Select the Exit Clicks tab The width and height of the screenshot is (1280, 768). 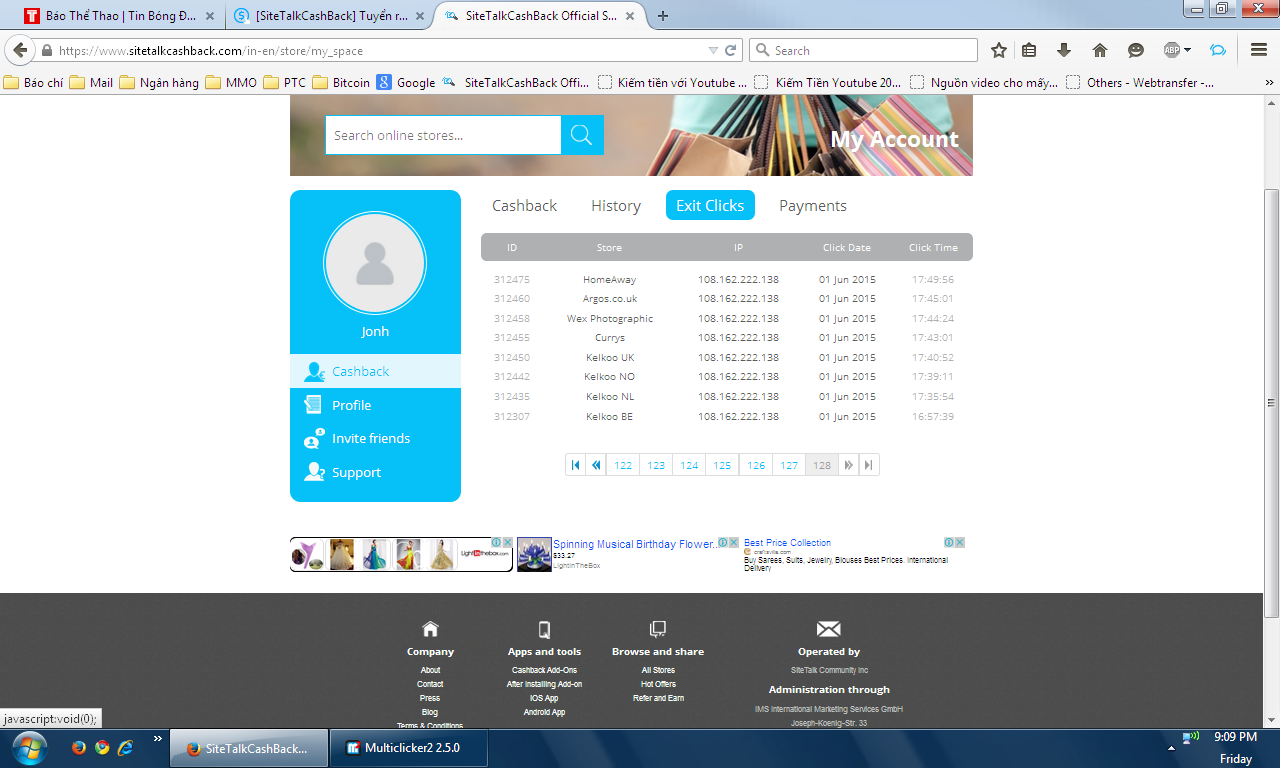click(x=710, y=205)
